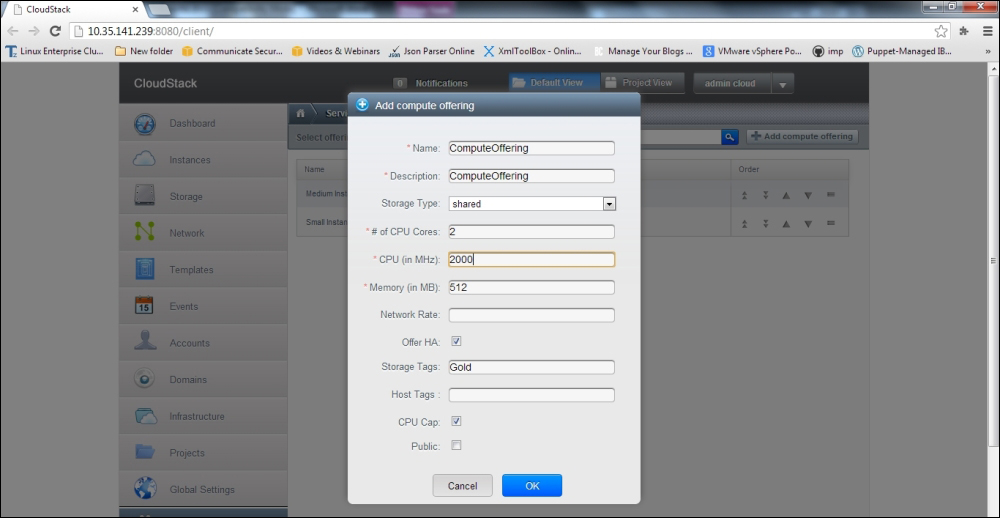Open the Templates sidebar icon
1000x518 pixels.
145,270
